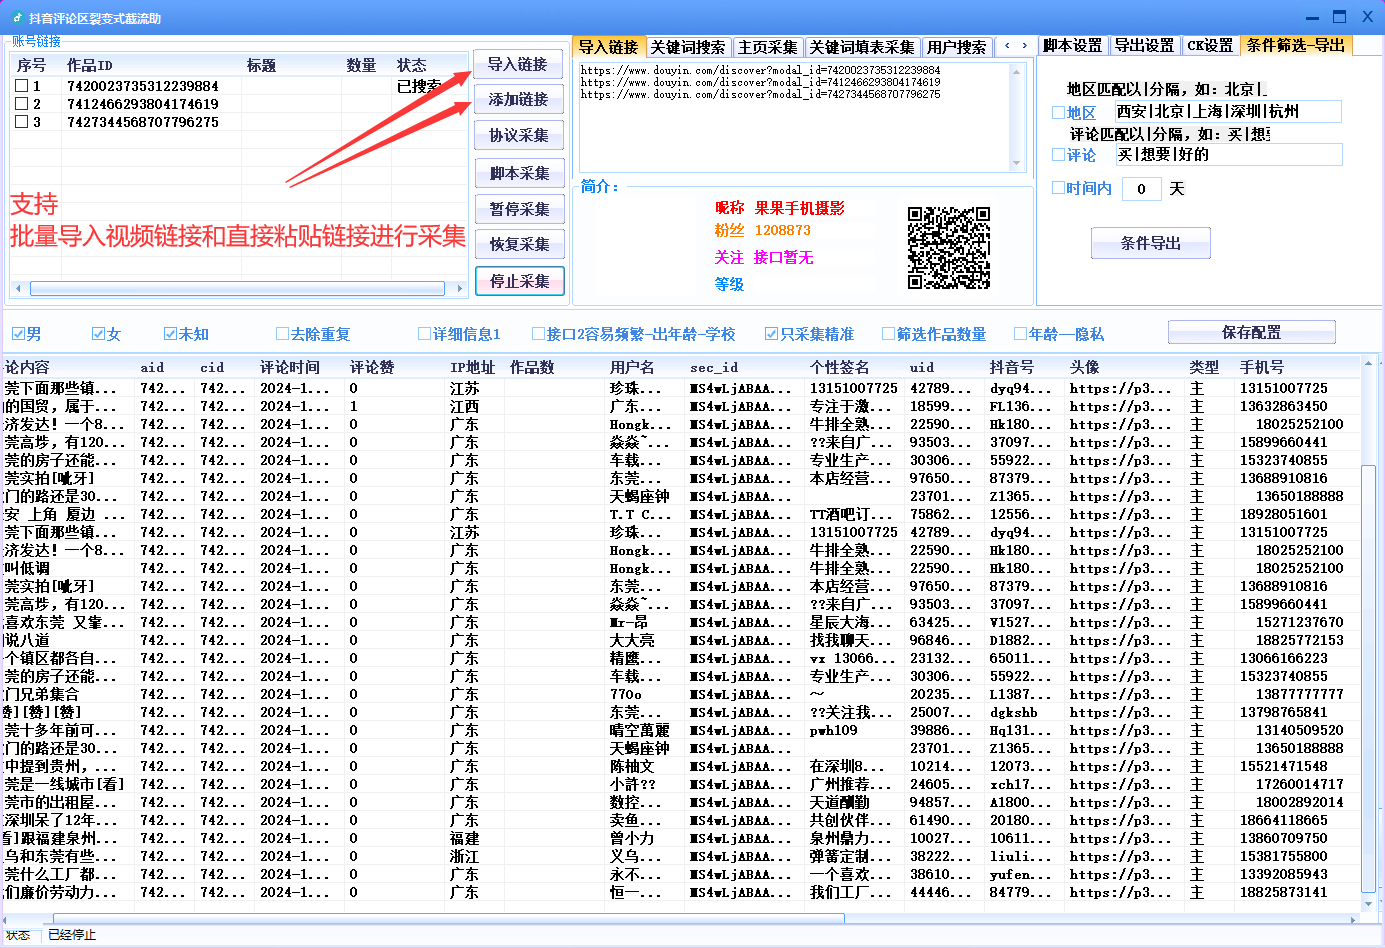
Task: Start 脚本采集 collection
Action: [519, 171]
